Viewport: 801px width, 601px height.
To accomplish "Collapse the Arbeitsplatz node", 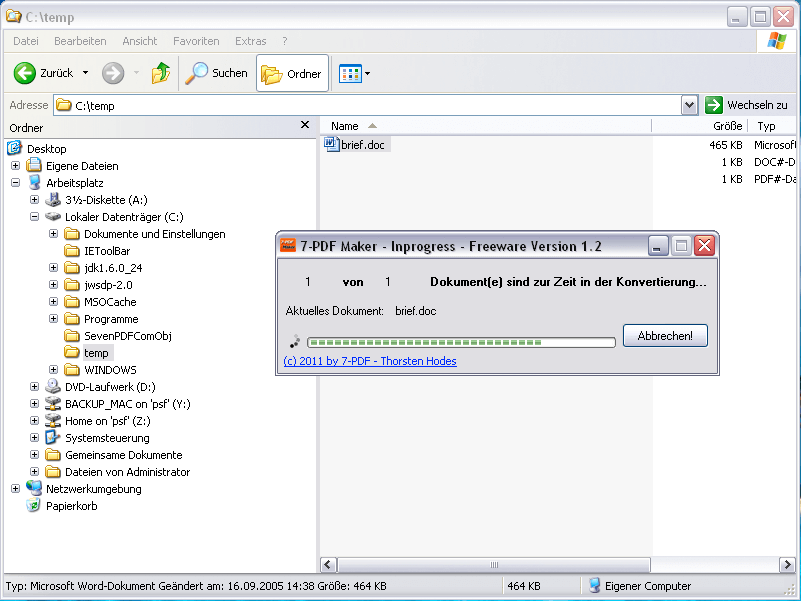I will click(x=15, y=182).
